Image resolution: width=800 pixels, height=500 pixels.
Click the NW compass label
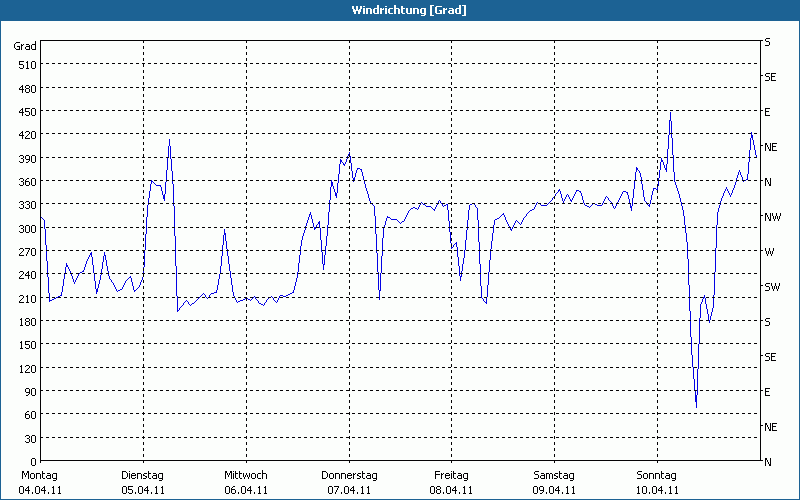coord(772,217)
